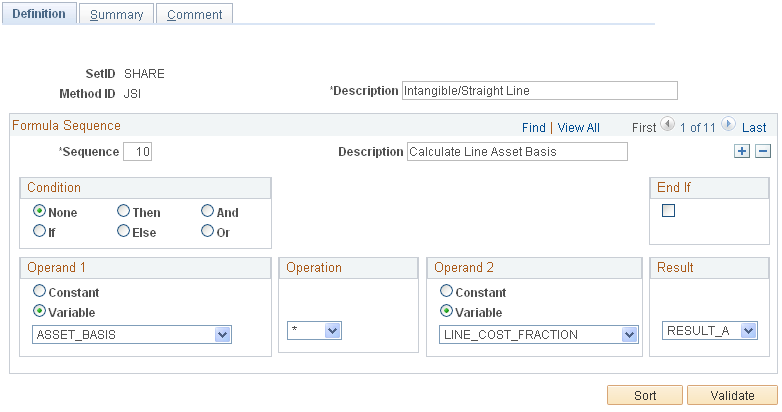
Task: Click the Sort button
Action: [645, 395]
